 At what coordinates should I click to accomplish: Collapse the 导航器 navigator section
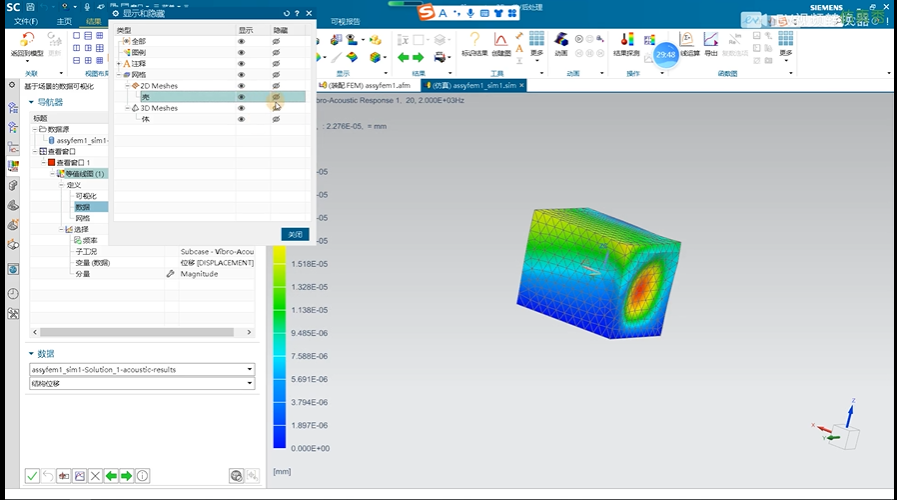pos(31,102)
